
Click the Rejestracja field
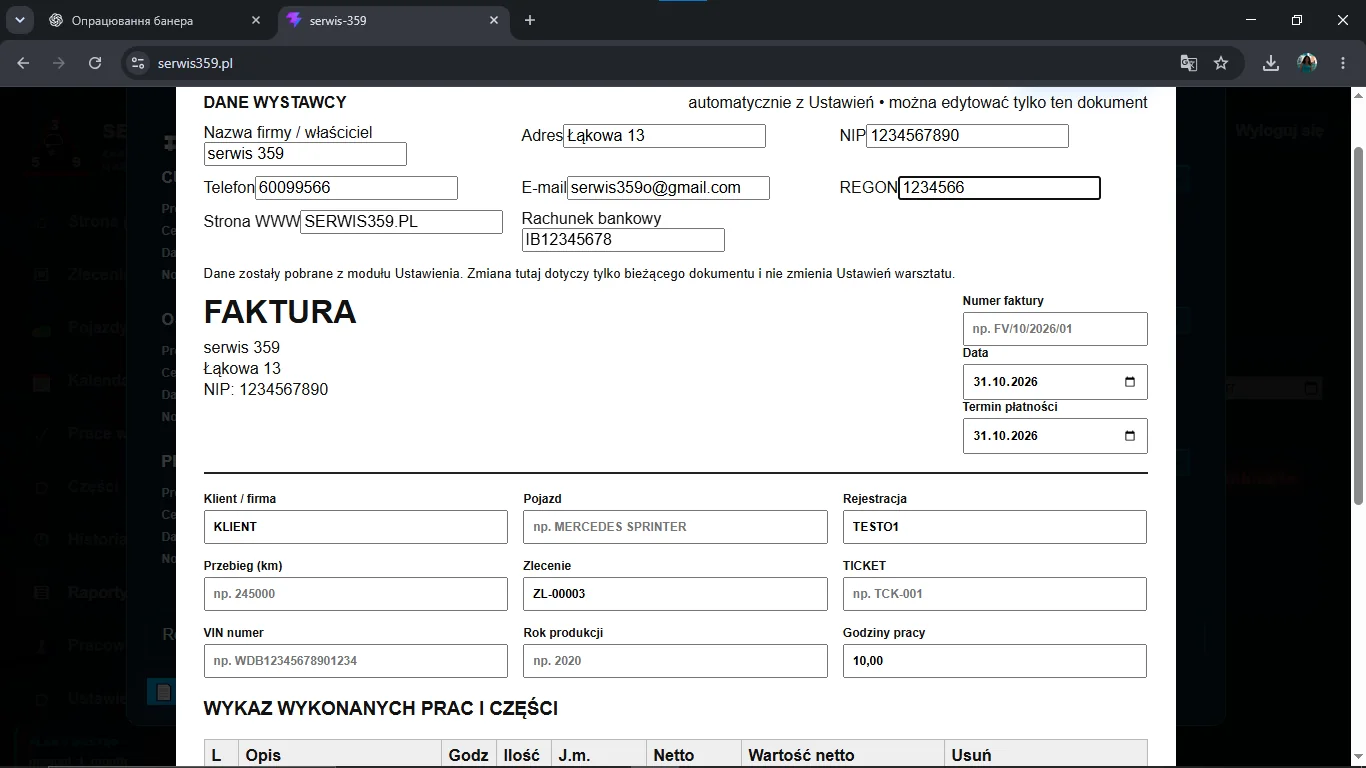pos(995,527)
